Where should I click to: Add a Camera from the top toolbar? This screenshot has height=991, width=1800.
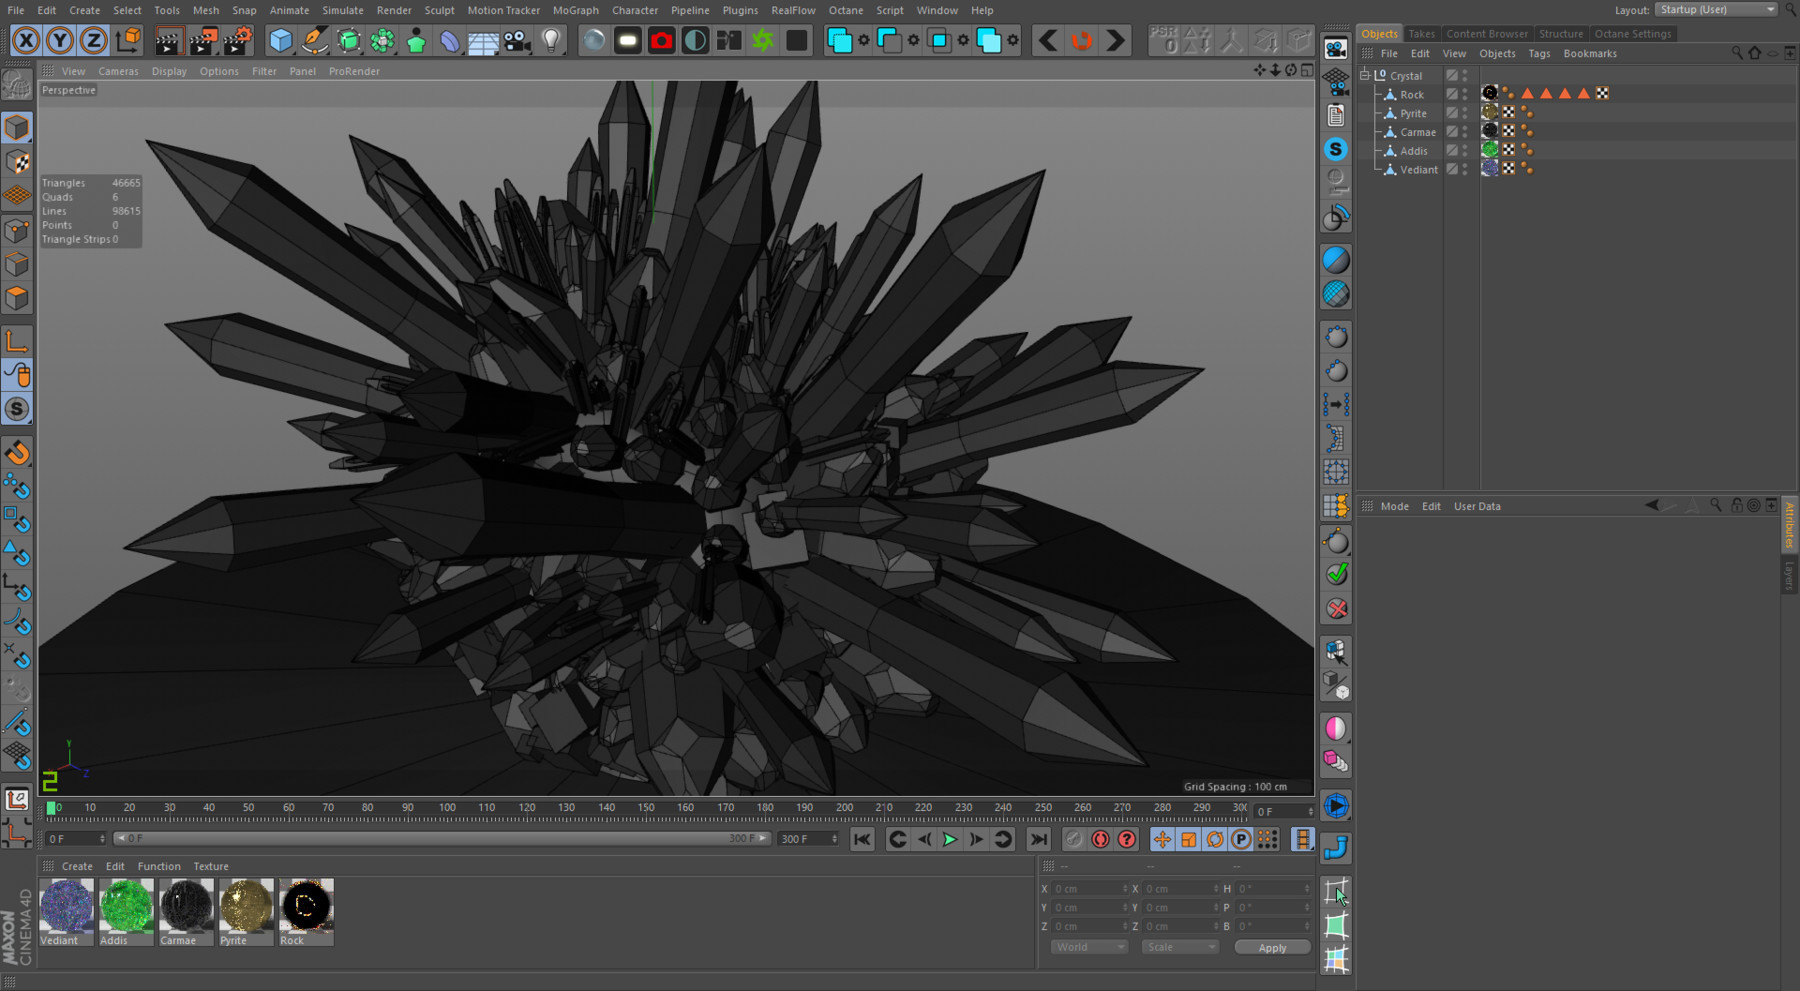[516, 40]
